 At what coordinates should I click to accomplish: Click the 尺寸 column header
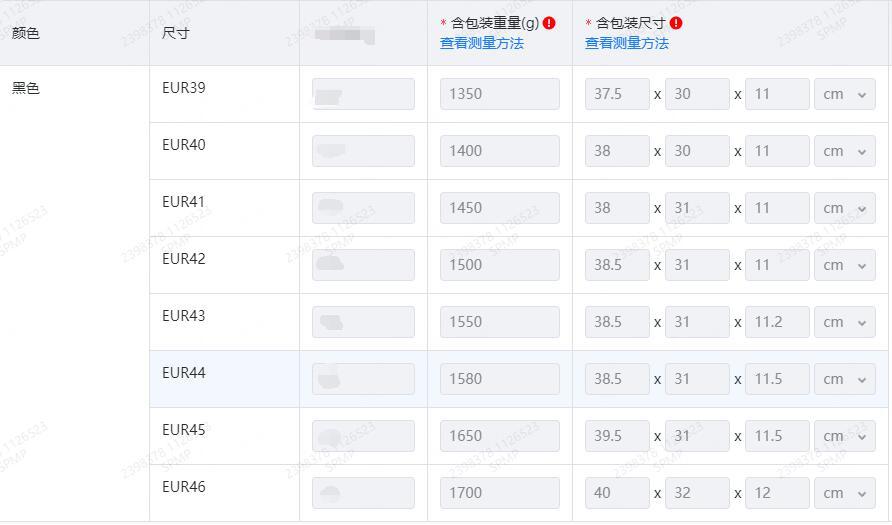pos(175,33)
